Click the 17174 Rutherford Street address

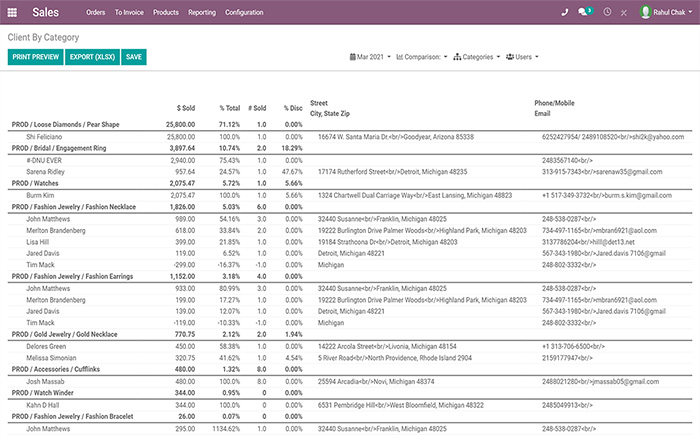392,172
